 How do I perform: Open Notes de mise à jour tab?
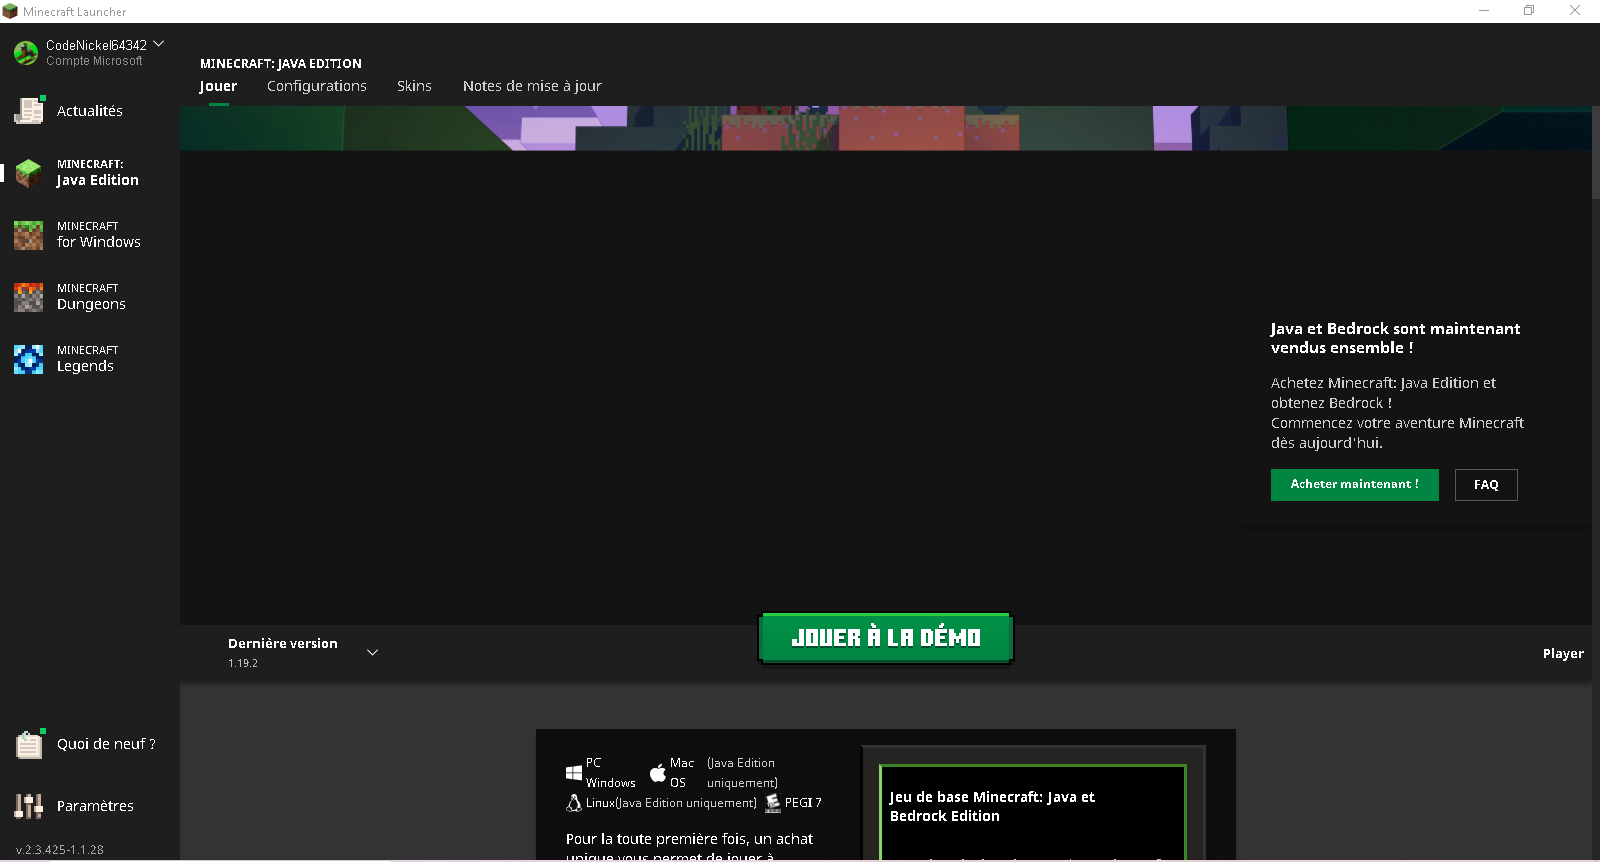pyautogui.click(x=532, y=86)
